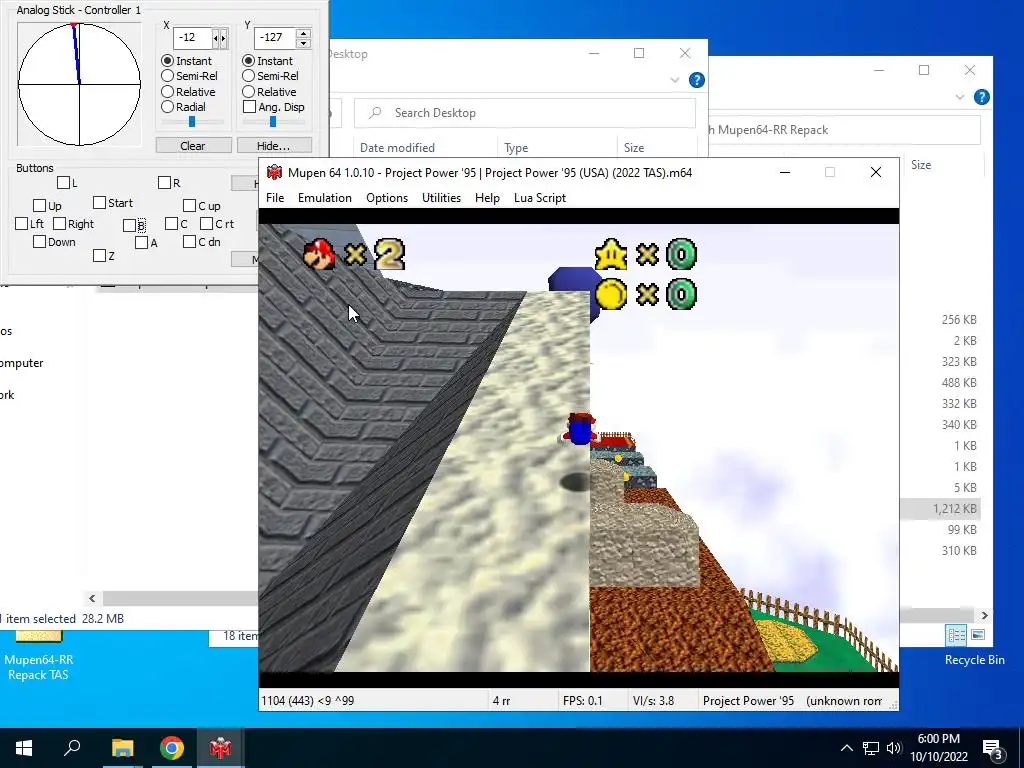The image size is (1024, 768).
Task: Click the Clear button
Action: 193,146
